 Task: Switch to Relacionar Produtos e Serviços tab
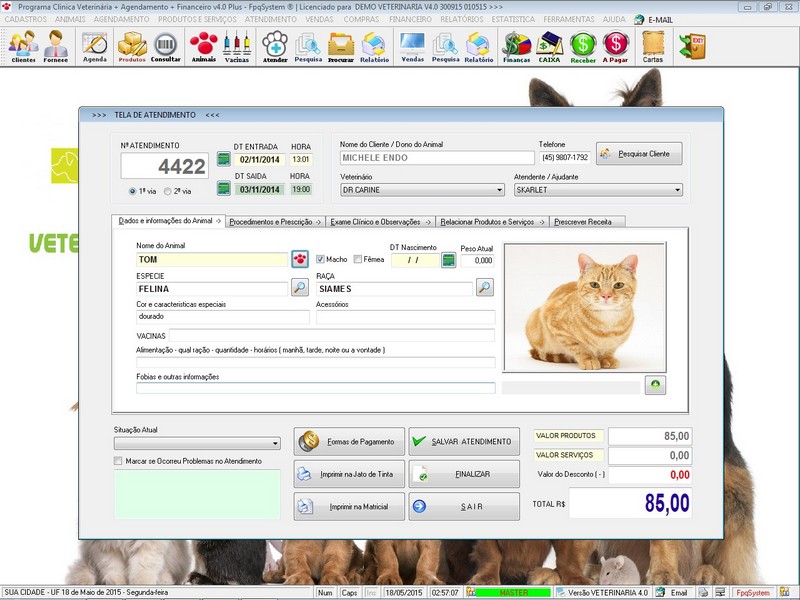pyautogui.click(x=492, y=222)
